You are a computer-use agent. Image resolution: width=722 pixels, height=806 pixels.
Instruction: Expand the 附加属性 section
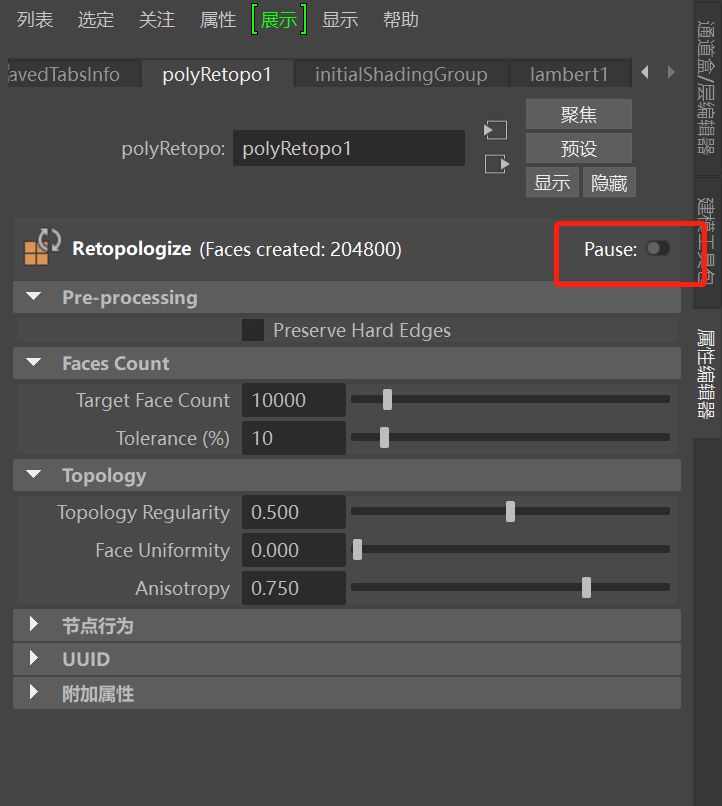(x=34, y=692)
